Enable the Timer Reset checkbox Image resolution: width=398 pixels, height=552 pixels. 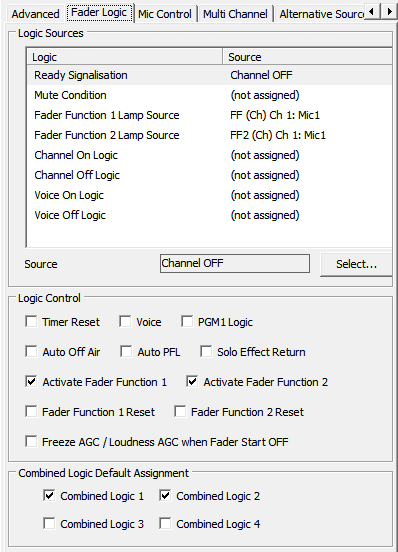click(31, 321)
